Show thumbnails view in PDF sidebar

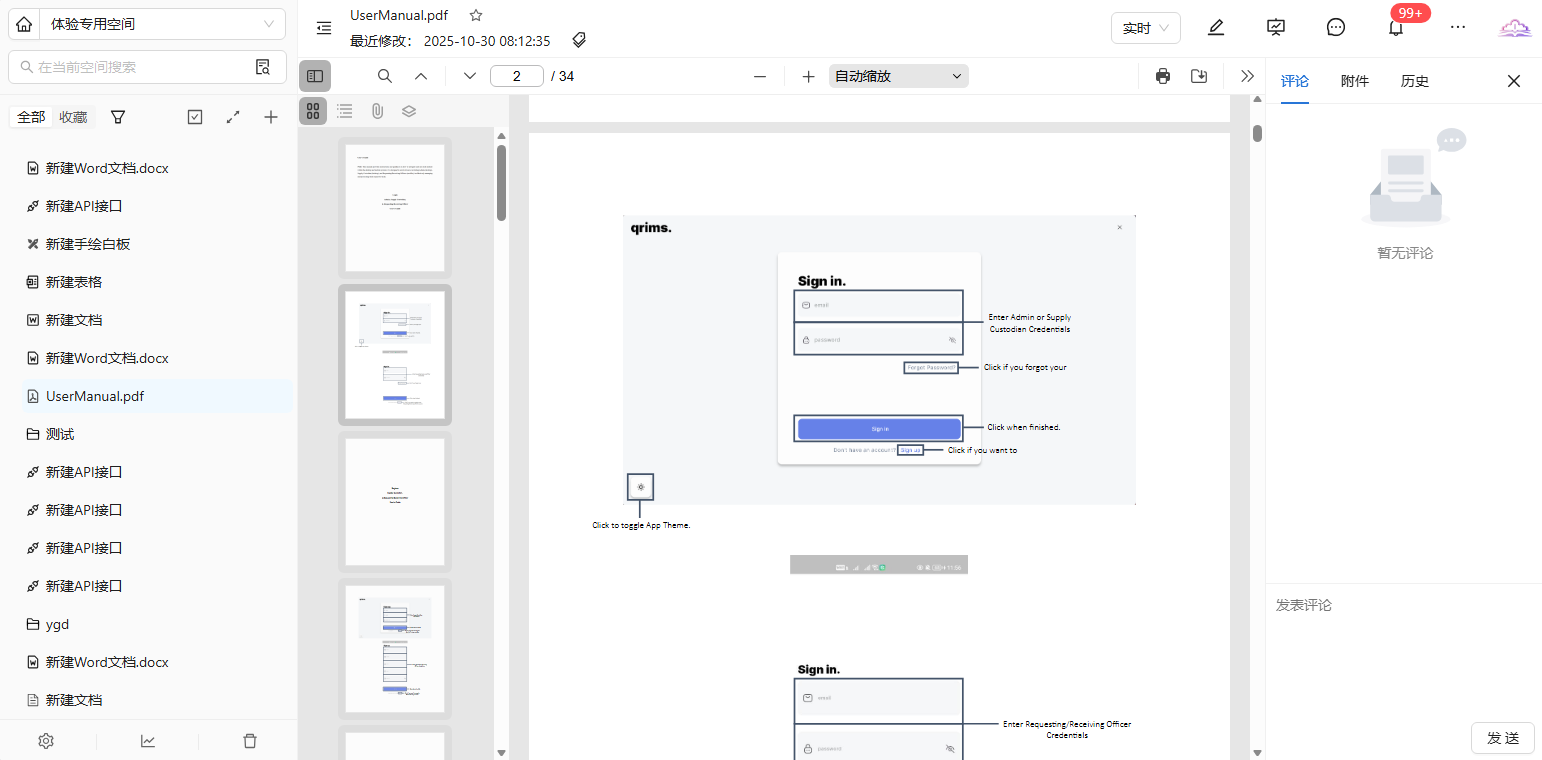tap(313, 111)
